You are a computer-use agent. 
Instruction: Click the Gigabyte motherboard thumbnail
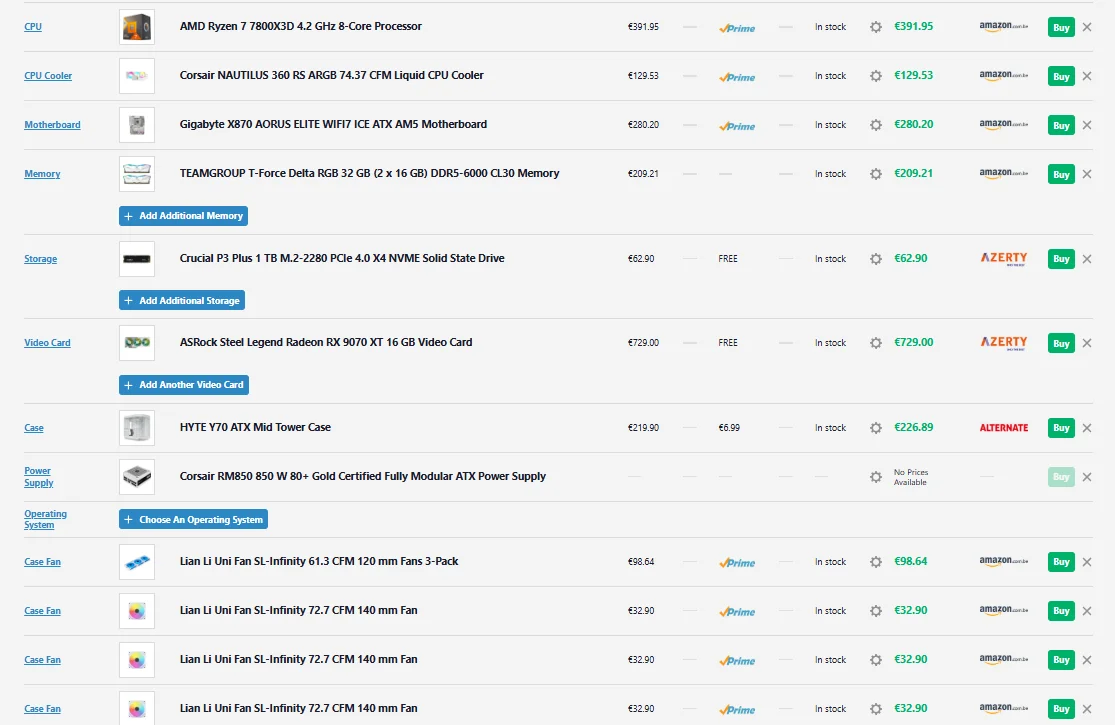click(137, 125)
